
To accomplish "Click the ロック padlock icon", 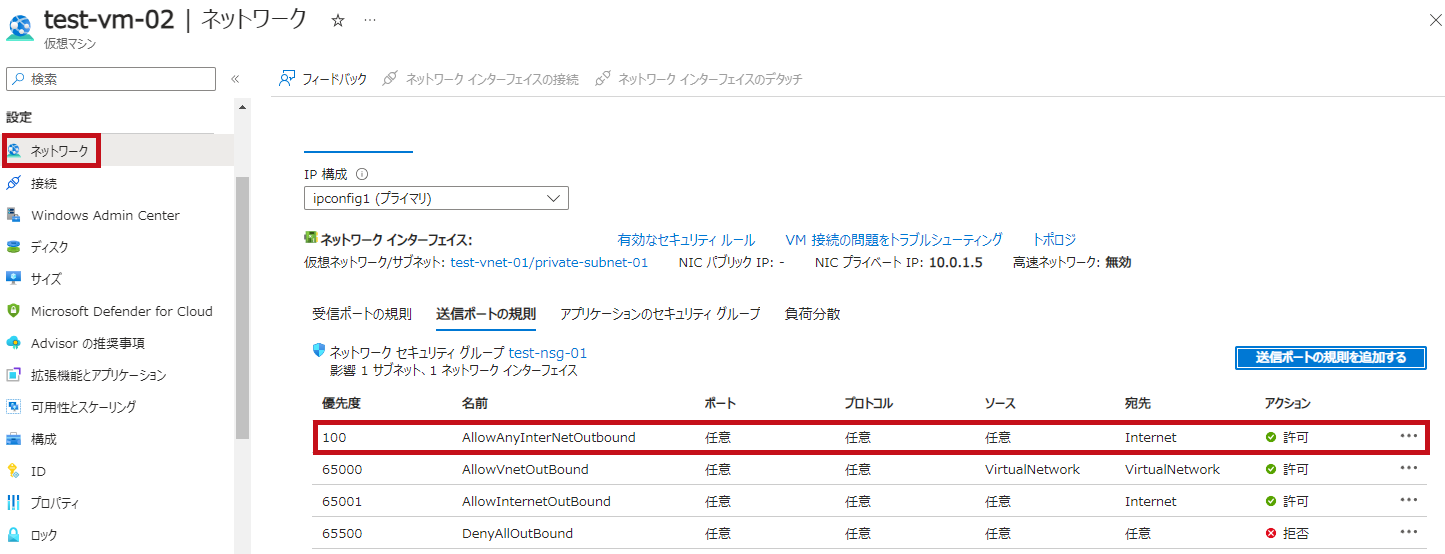I will click(14, 535).
